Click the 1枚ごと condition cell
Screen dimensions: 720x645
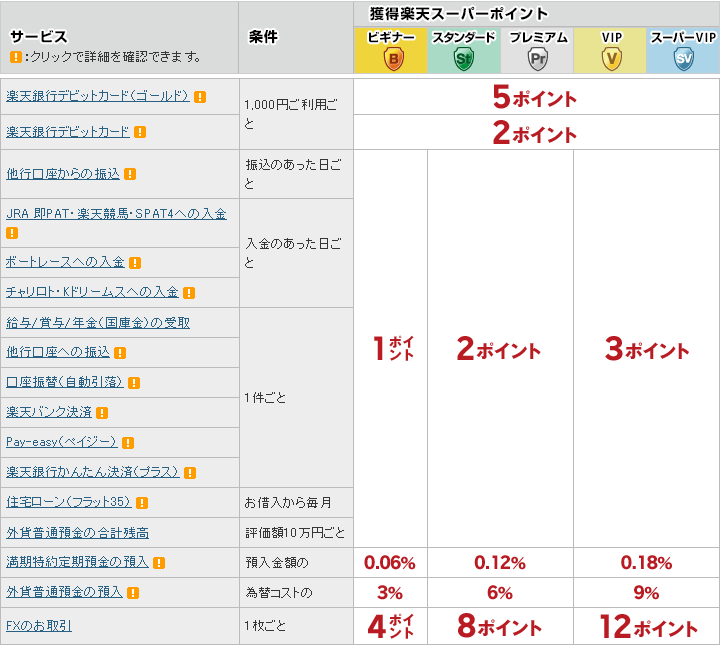(296, 626)
